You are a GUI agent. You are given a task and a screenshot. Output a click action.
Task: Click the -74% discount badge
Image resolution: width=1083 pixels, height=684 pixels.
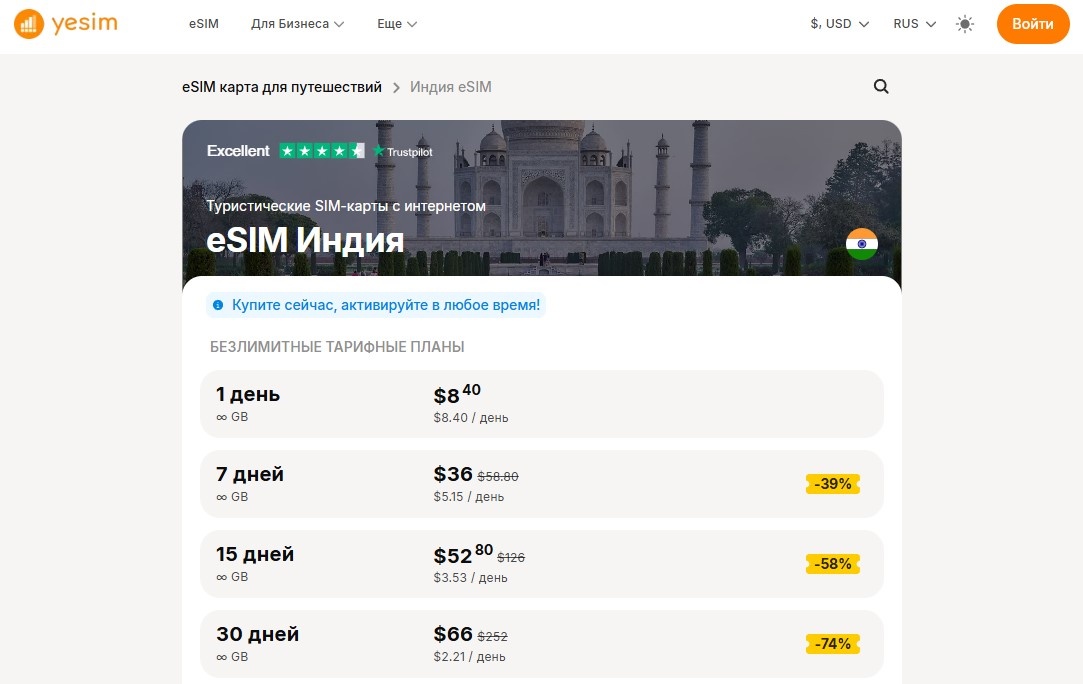pyautogui.click(x=833, y=644)
